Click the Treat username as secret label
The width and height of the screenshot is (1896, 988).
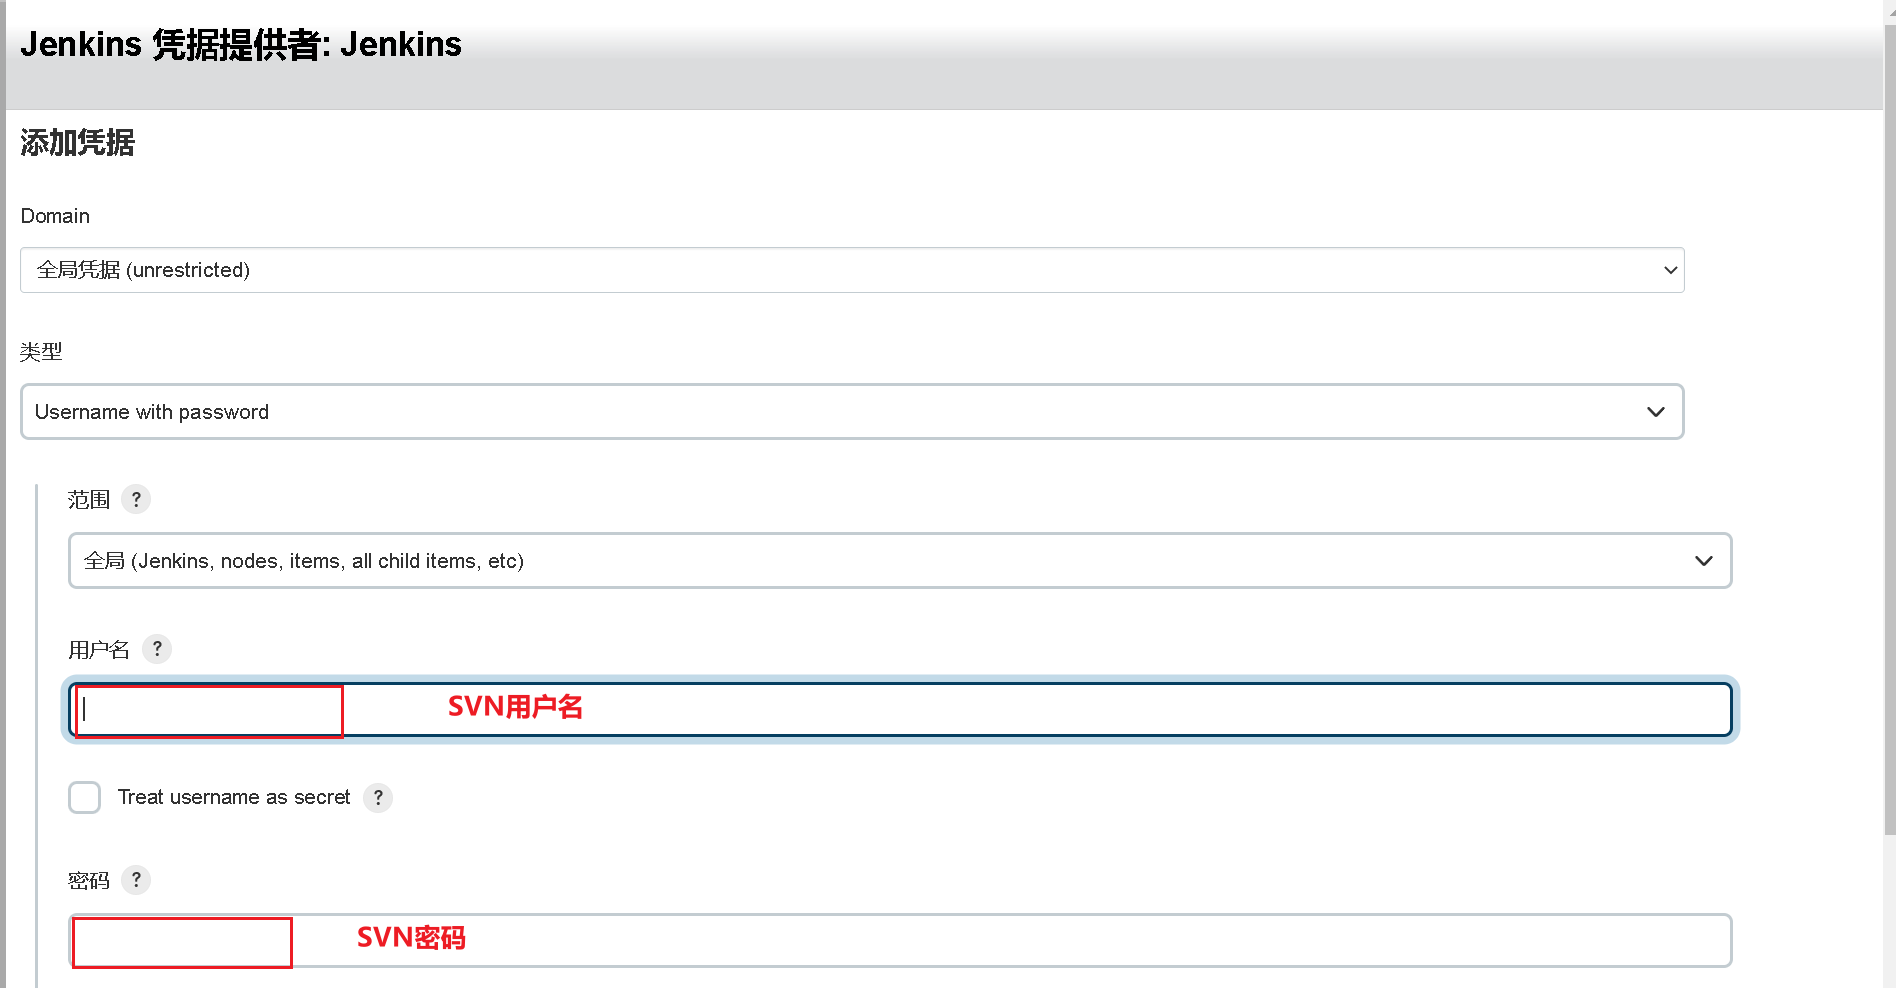click(234, 798)
